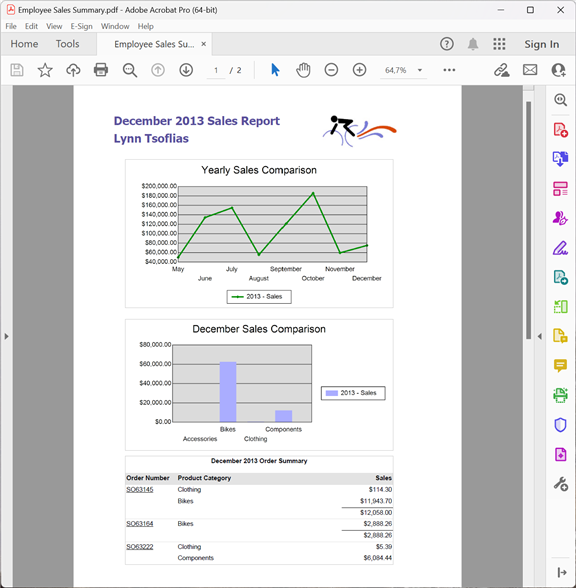Image resolution: width=576 pixels, height=588 pixels.
Task: Click the share with others icon
Action: (558, 70)
